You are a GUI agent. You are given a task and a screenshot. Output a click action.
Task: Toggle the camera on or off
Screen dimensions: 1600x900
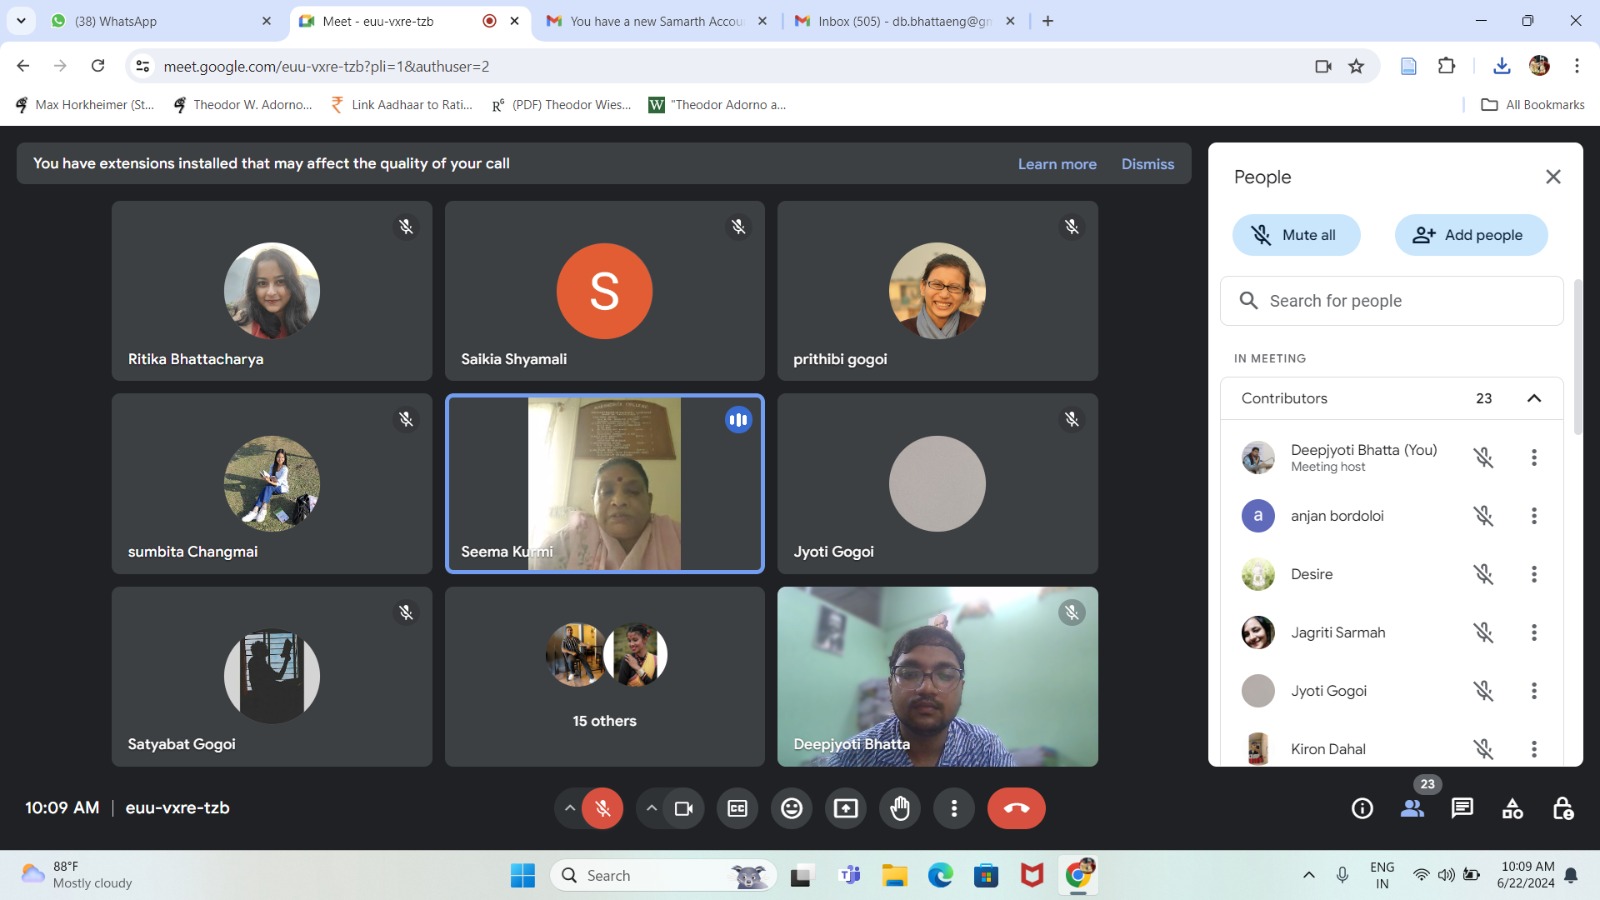coord(684,808)
